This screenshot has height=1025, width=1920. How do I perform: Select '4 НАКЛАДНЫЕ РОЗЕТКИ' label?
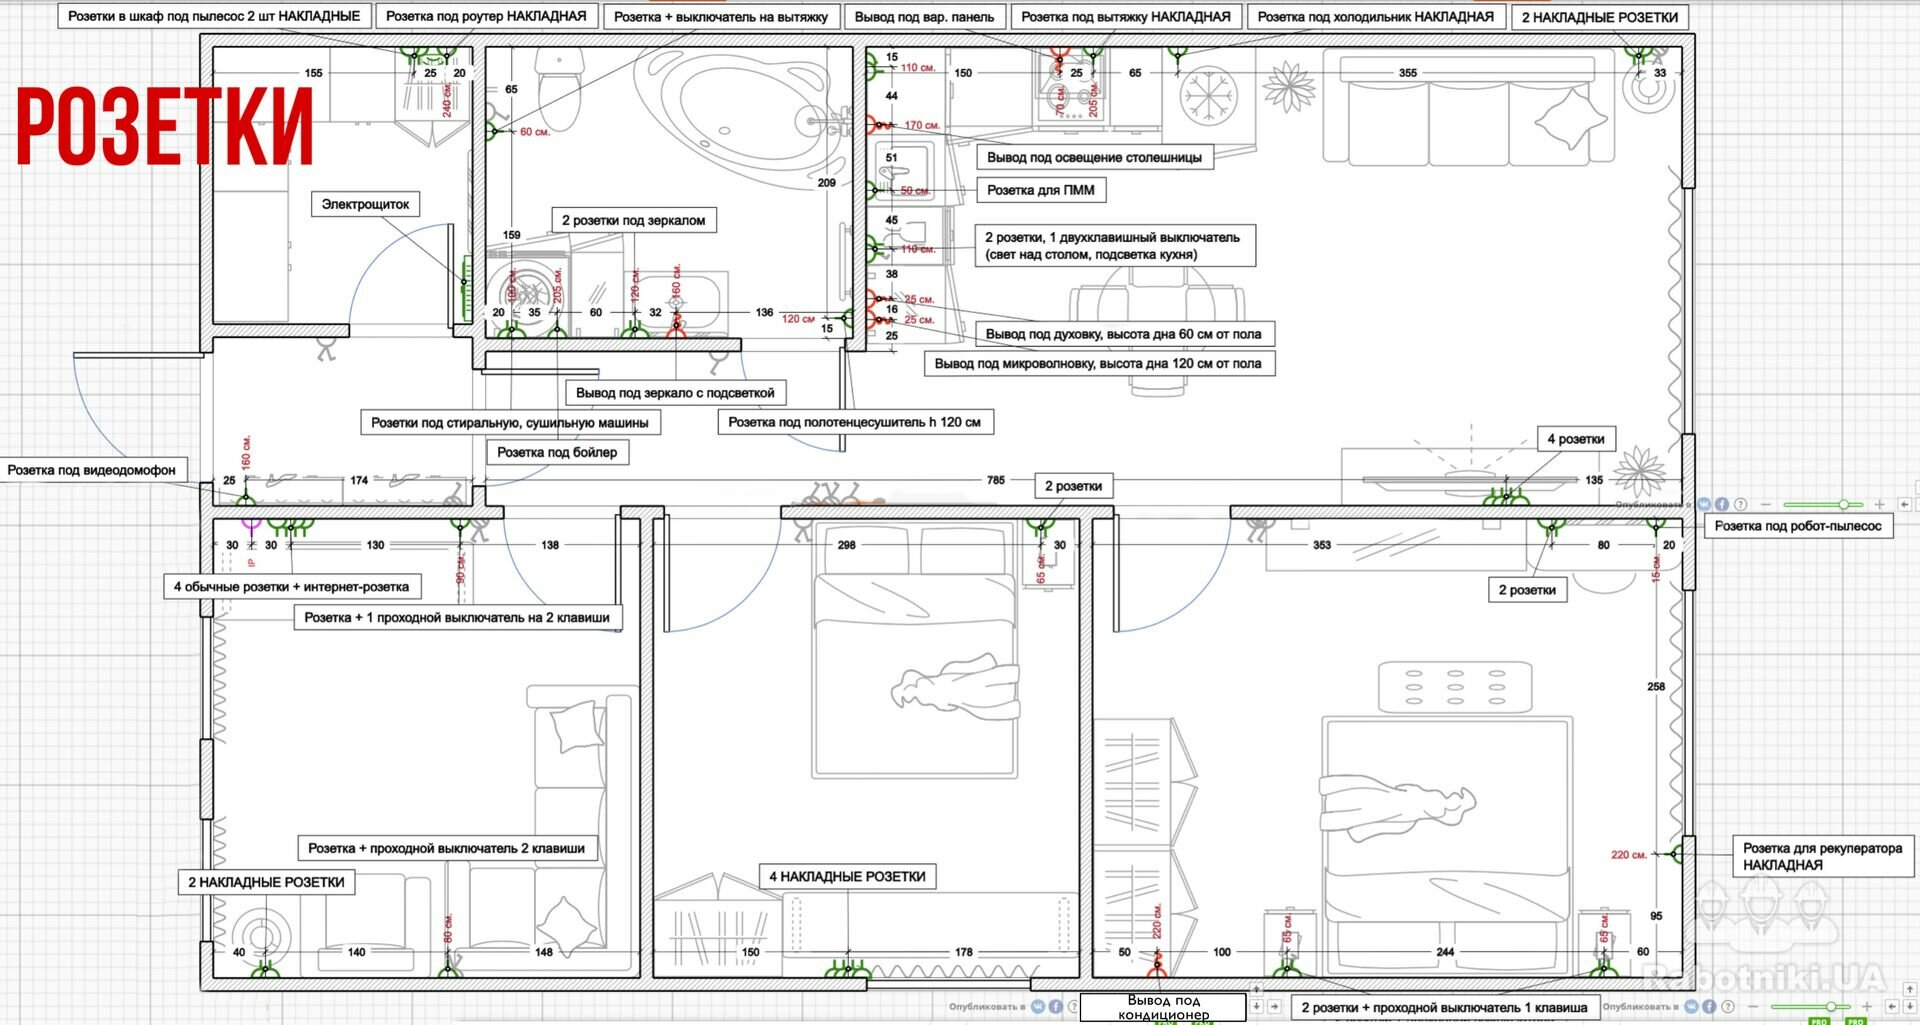(x=847, y=876)
